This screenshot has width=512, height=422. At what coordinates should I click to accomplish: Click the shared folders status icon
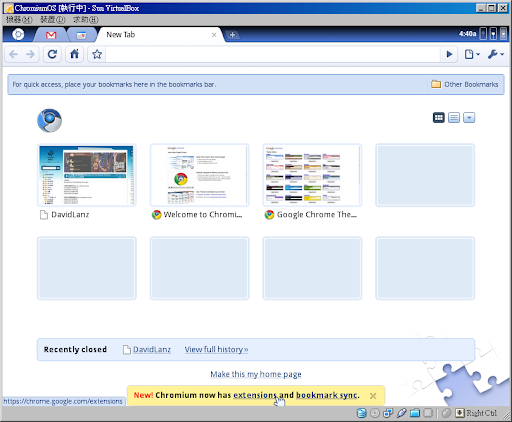tap(415, 413)
